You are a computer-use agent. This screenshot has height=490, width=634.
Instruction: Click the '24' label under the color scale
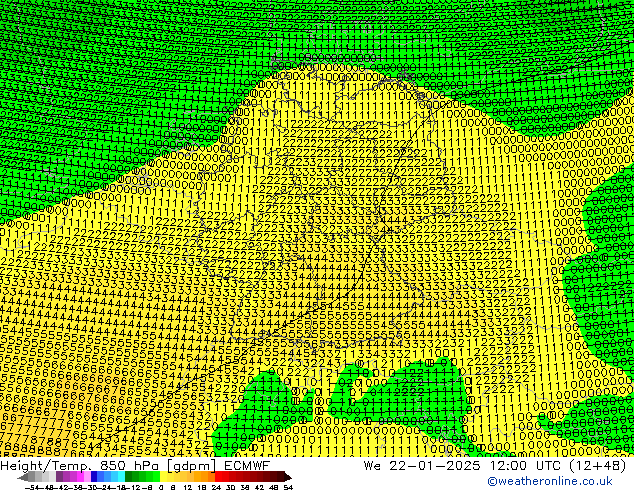coord(216,487)
